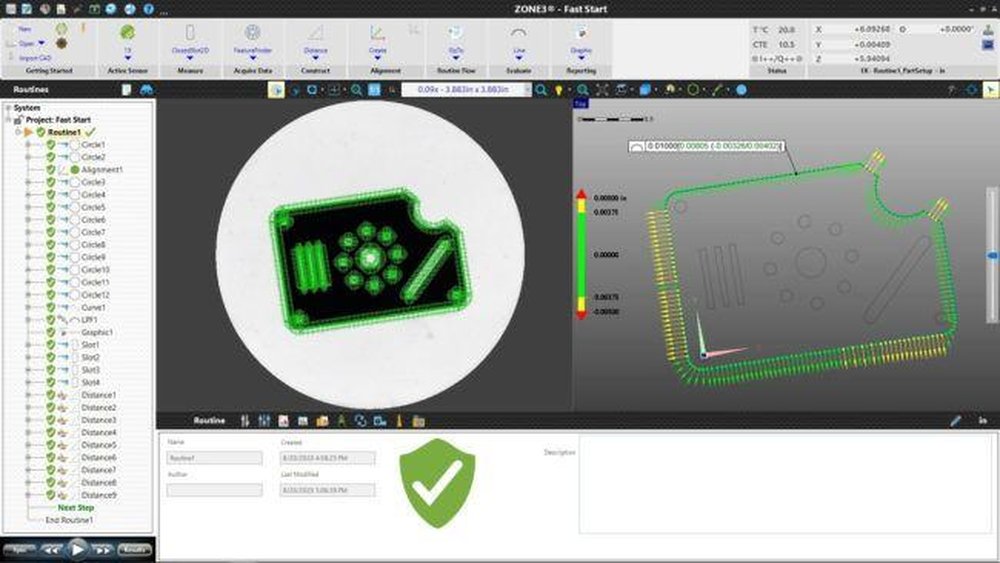Toggle the green check shield next to Alignment1
Screen dimensions: 1000x563
pyautogui.click(x=50, y=170)
